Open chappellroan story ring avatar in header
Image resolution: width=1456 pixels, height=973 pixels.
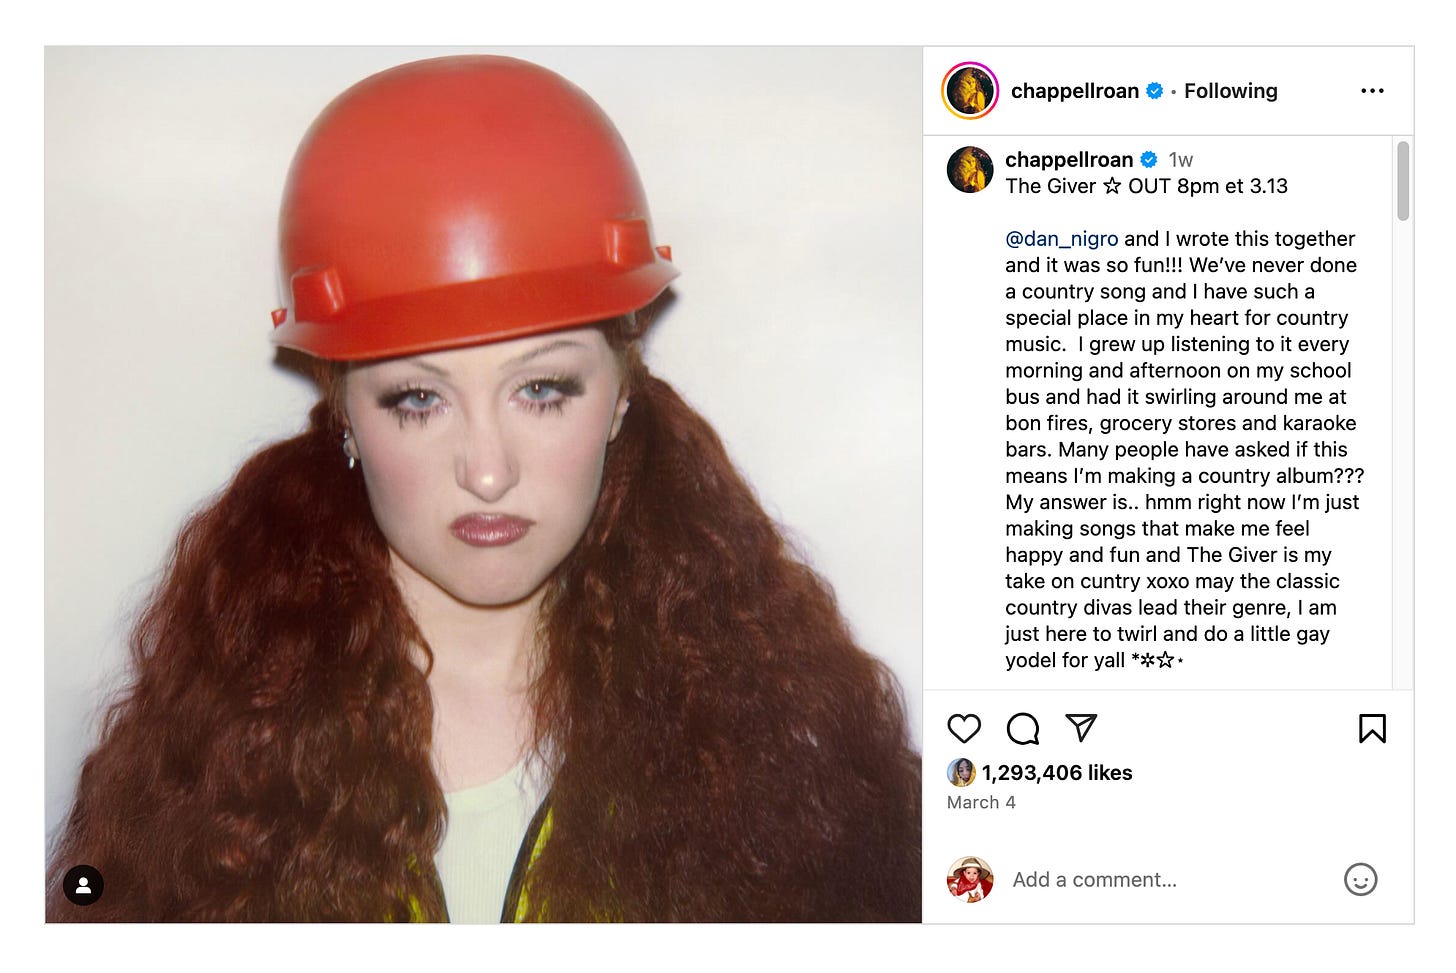(970, 91)
